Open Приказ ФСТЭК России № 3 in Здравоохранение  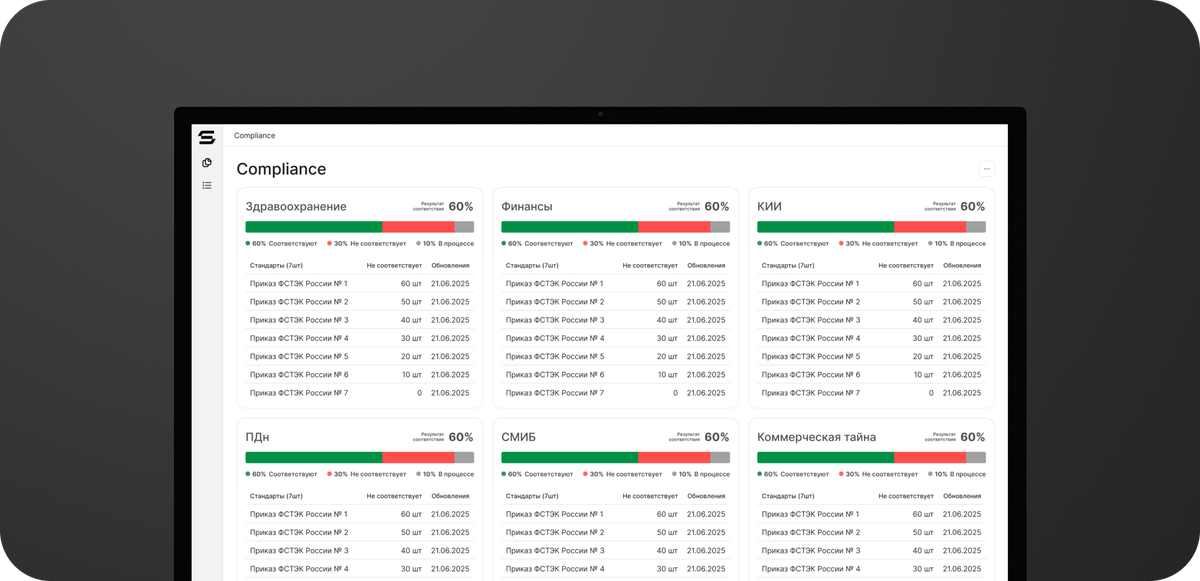click(x=299, y=320)
